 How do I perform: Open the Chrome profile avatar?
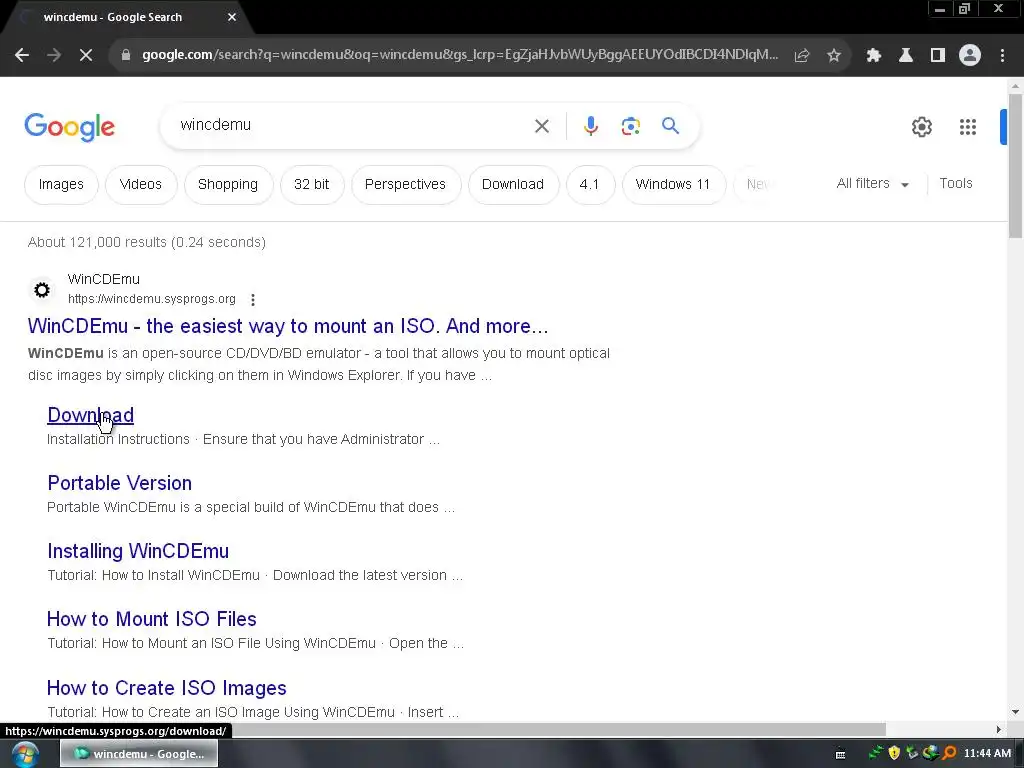click(970, 56)
